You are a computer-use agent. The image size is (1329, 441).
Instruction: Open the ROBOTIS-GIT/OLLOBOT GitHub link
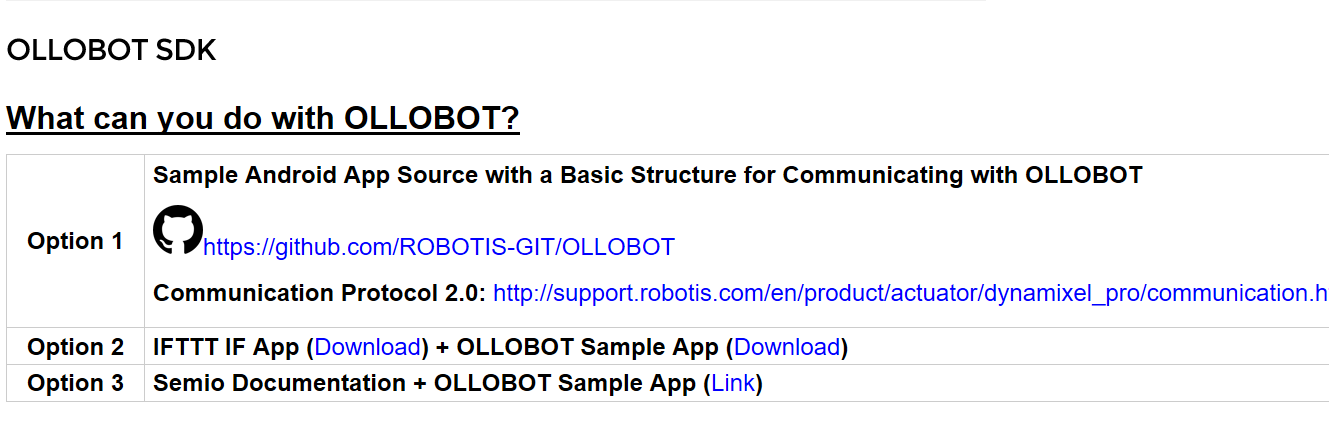pyautogui.click(x=439, y=247)
